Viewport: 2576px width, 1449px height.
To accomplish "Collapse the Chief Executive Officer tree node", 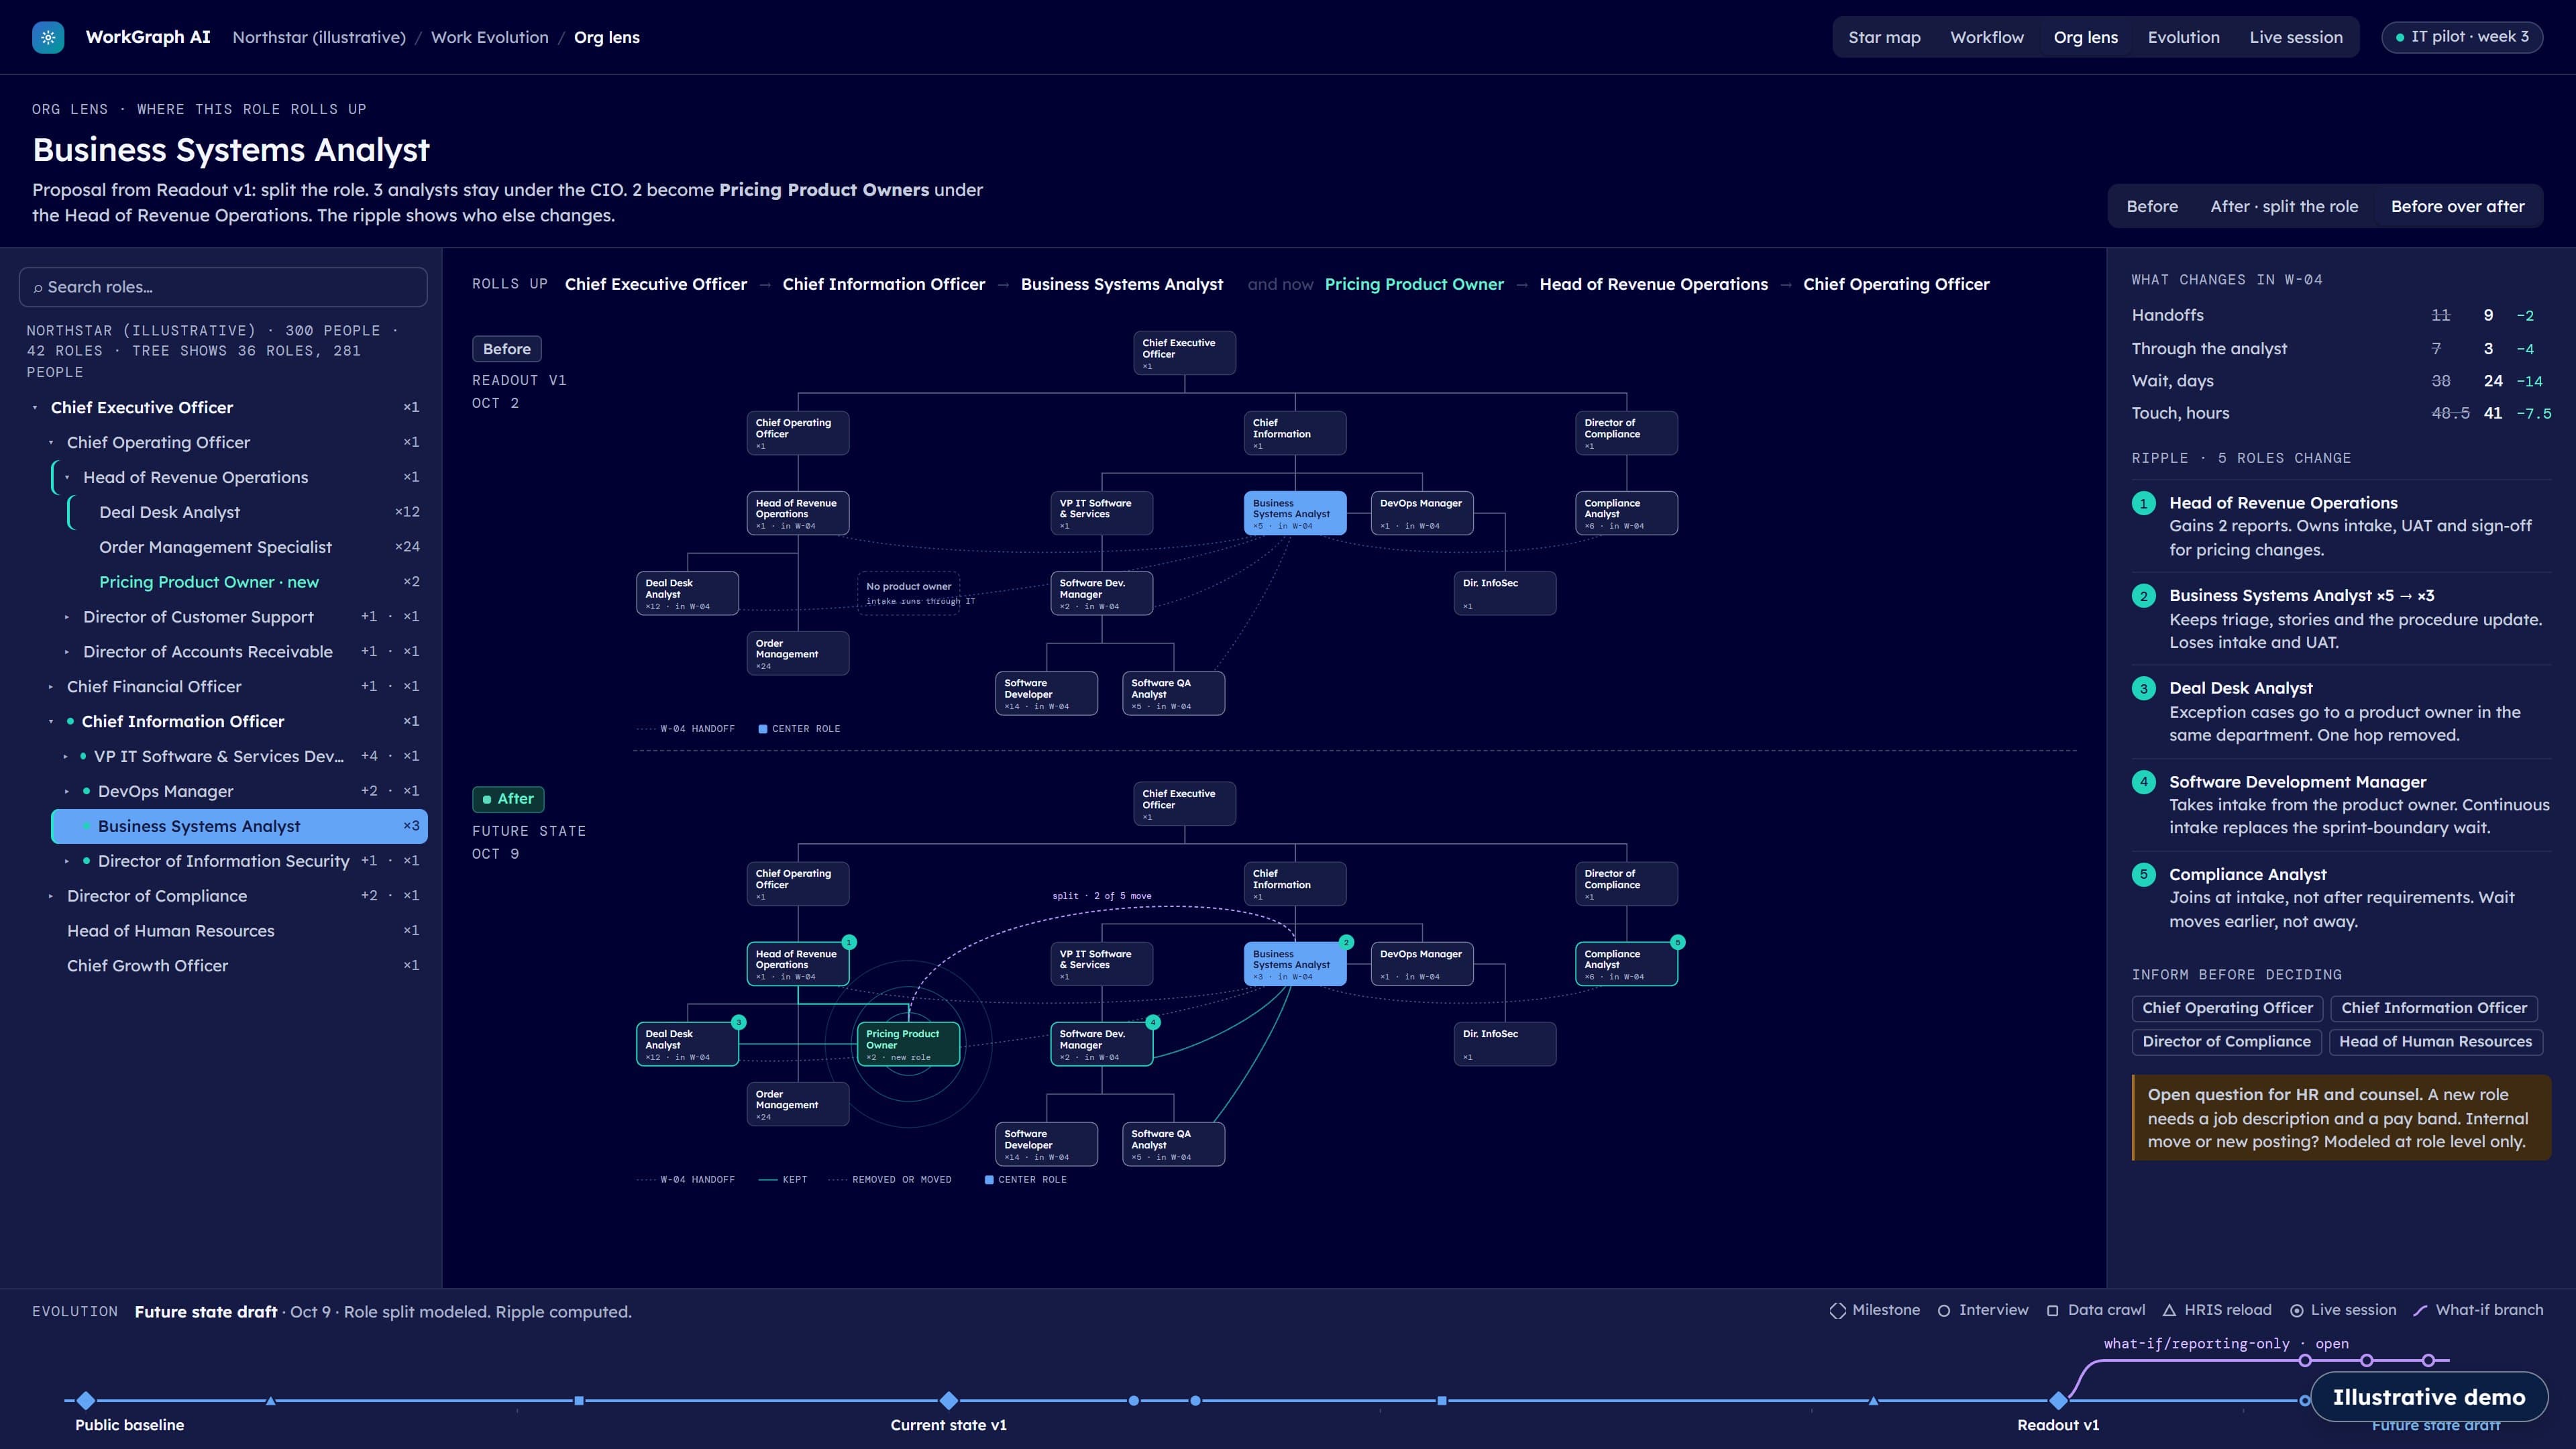I will click(x=35, y=408).
